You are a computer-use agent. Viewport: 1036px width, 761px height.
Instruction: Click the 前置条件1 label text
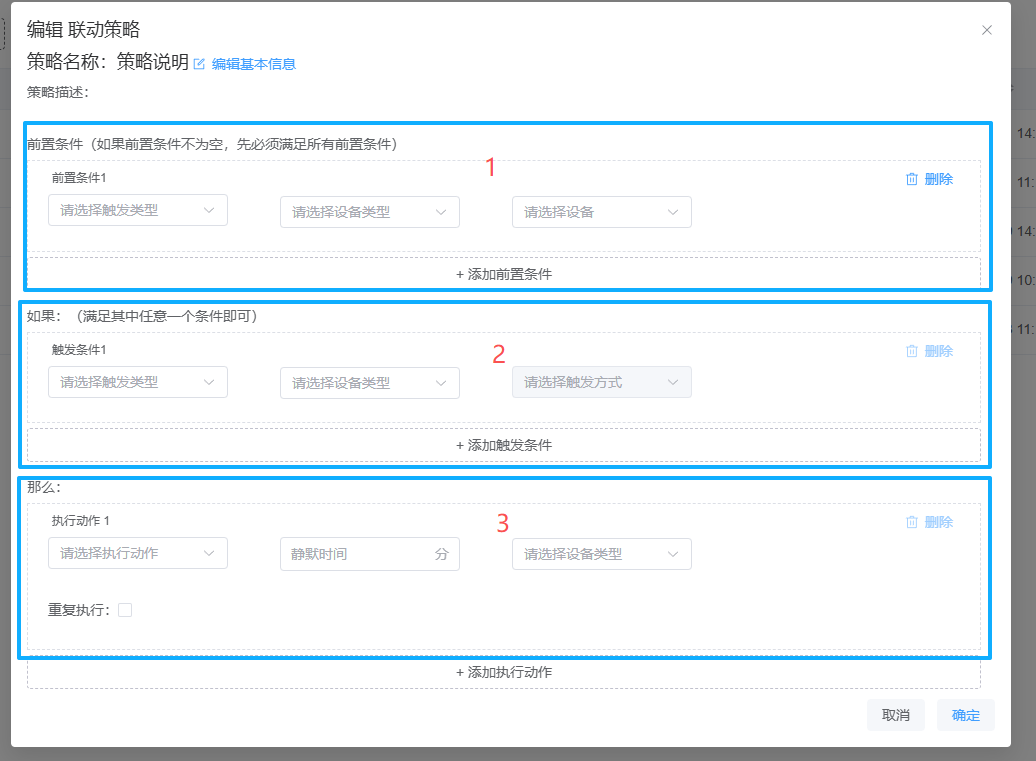79,178
